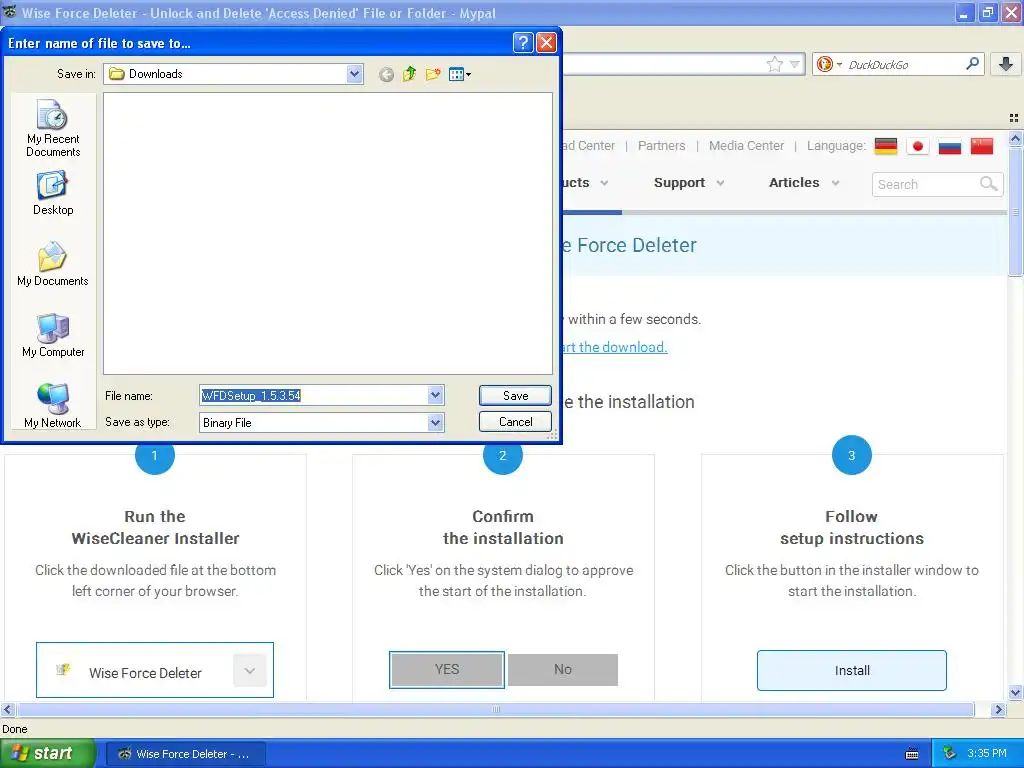This screenshot has width=1024, height=768.
Task: Bookmark this page with the star icon
Action: [x=775, y=64]
